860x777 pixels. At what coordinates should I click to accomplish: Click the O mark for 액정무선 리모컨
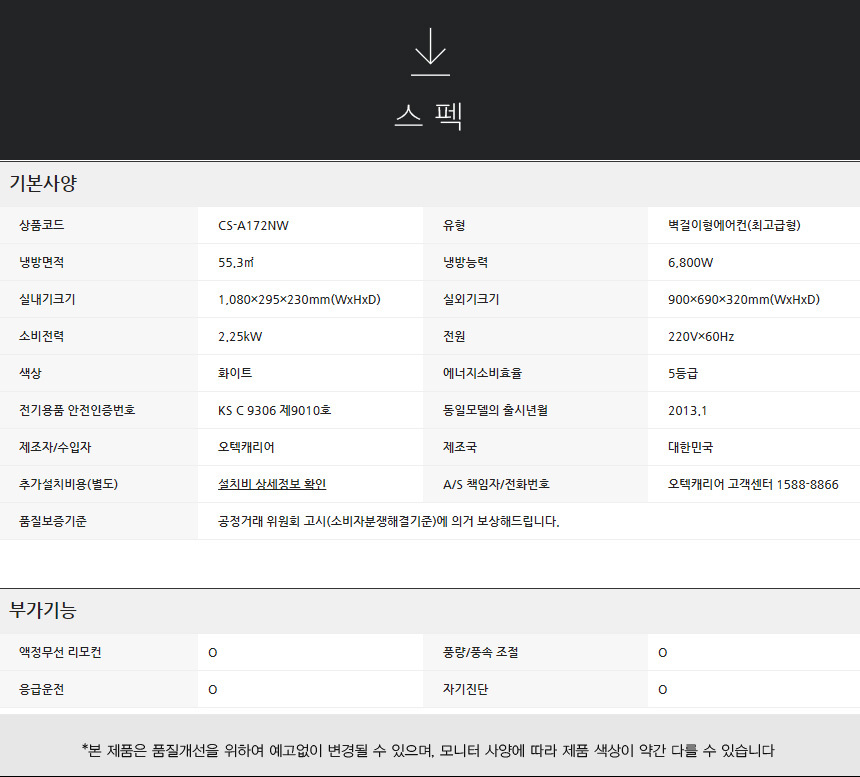point(213,653)
